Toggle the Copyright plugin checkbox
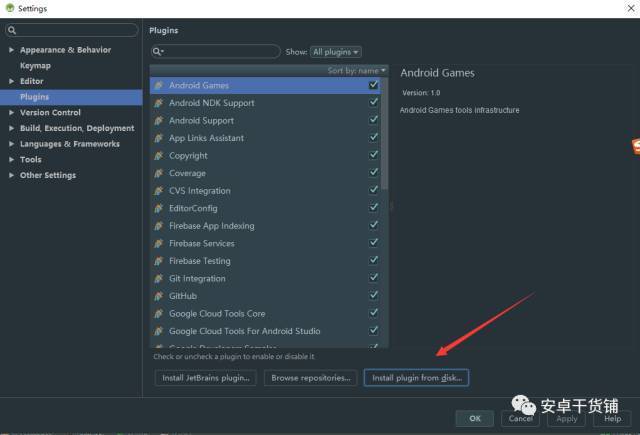 373,155
